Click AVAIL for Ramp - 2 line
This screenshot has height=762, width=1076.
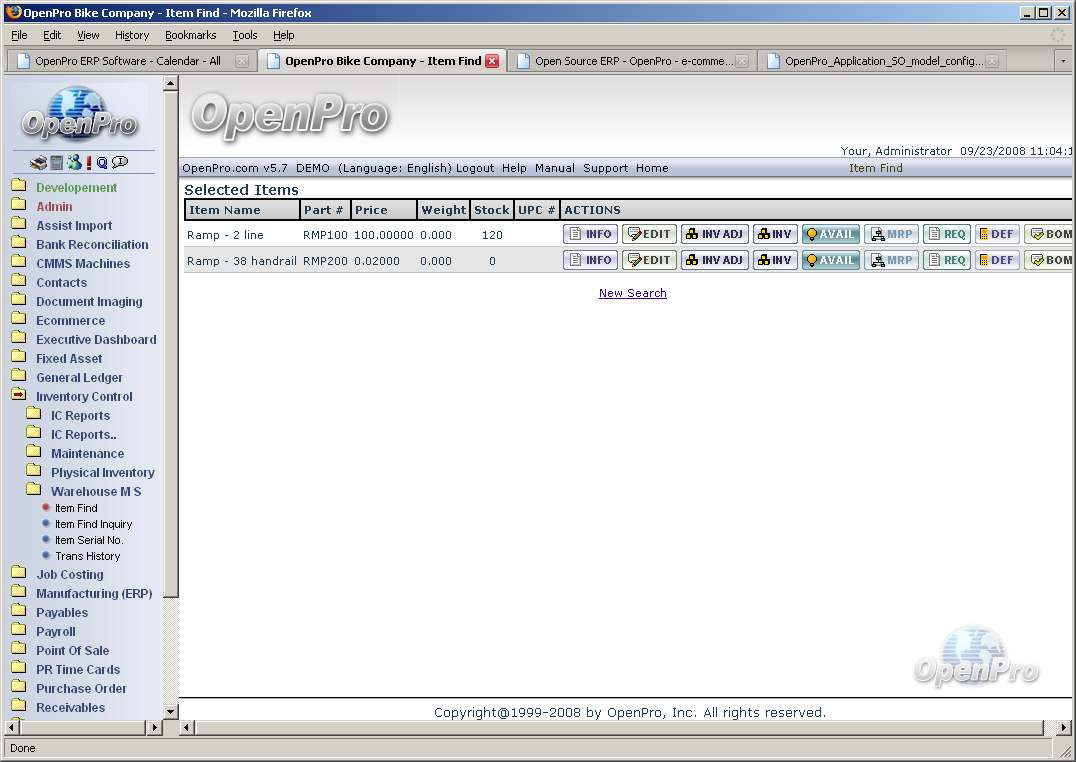[x=830, y=234]
